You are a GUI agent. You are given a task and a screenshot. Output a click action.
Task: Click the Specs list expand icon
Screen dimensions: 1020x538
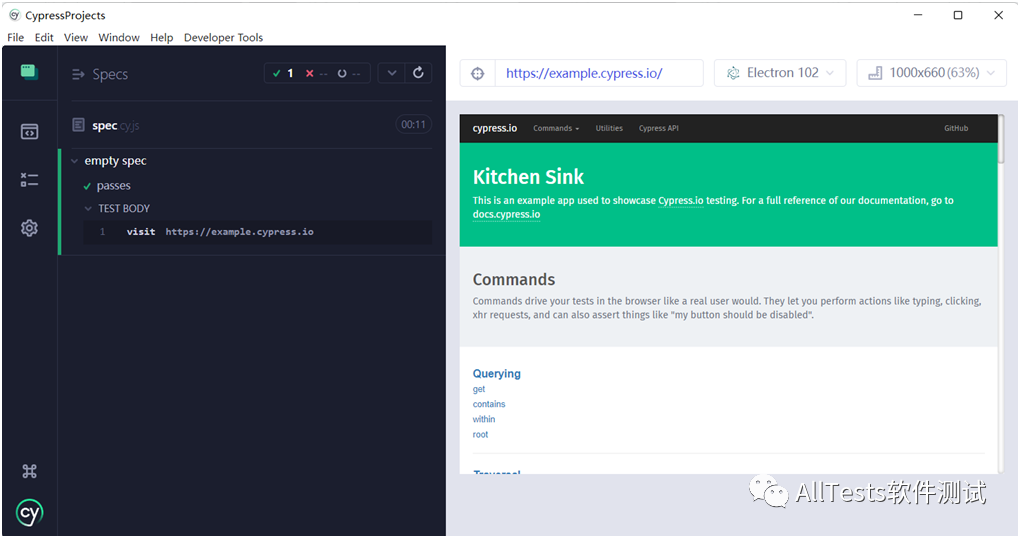coord(78,74)
